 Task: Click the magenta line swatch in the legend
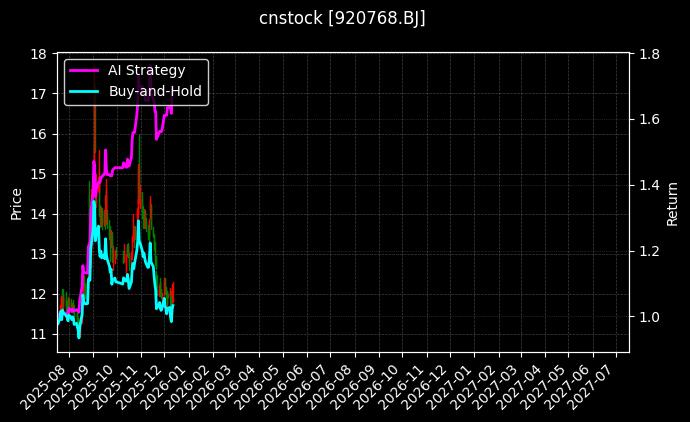(x=84, y=70)
